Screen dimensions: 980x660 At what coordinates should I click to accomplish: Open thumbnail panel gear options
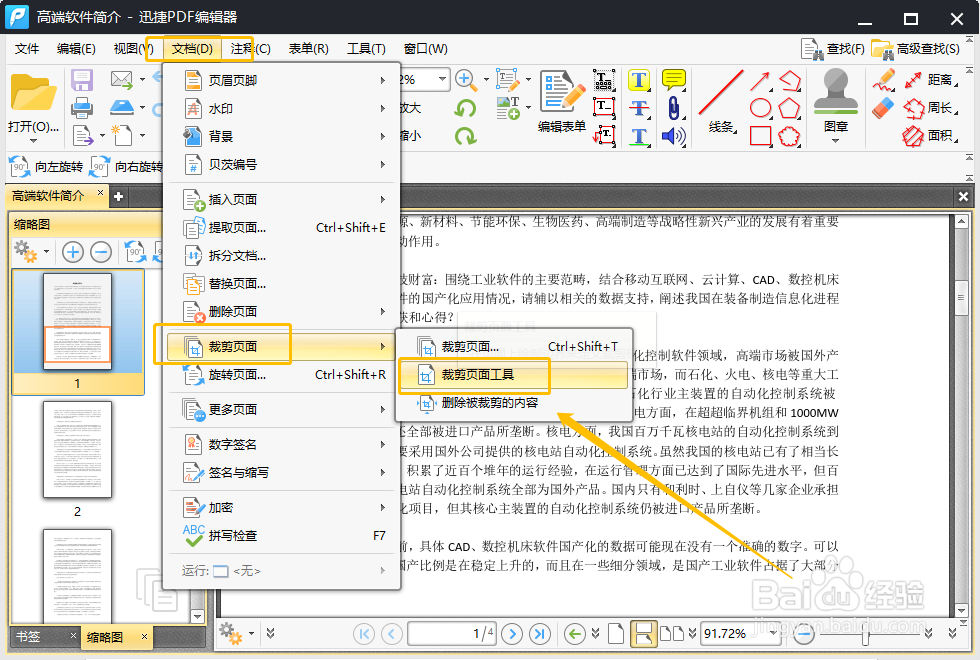[31, 252]
